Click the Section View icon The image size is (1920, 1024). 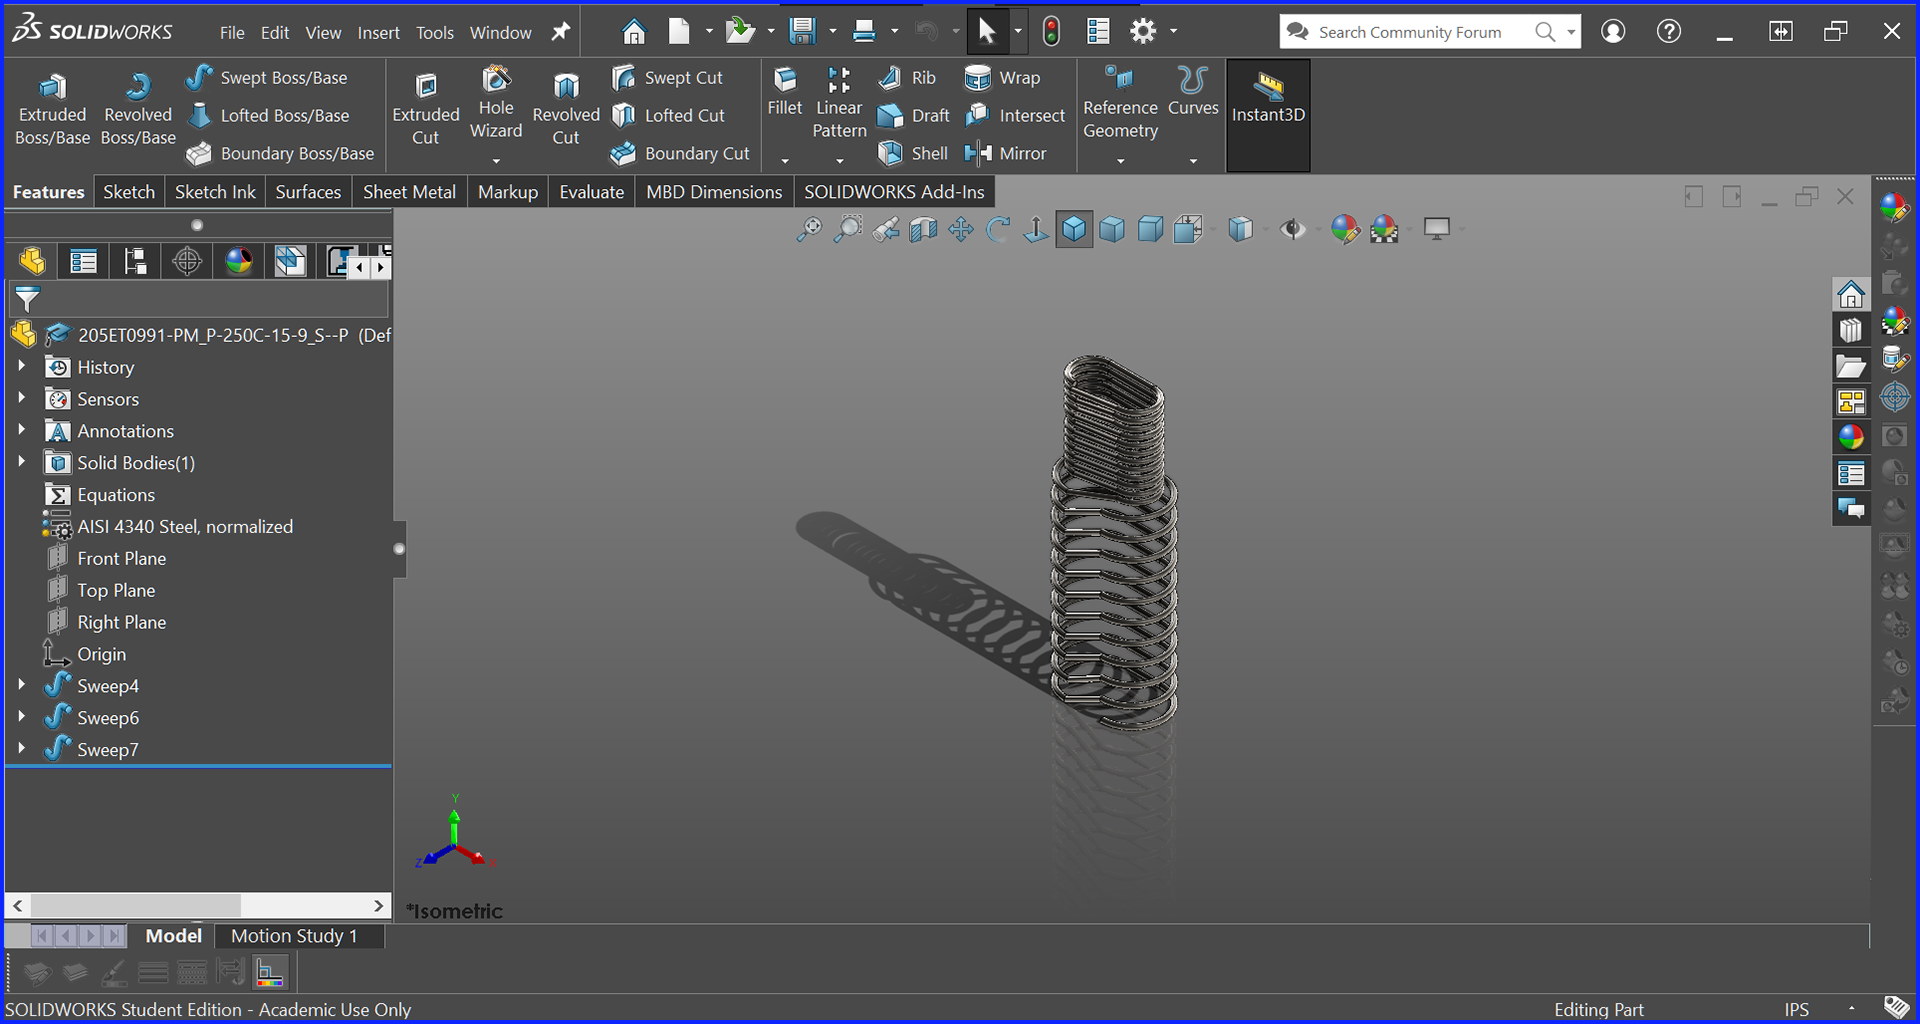coord(923,230)
